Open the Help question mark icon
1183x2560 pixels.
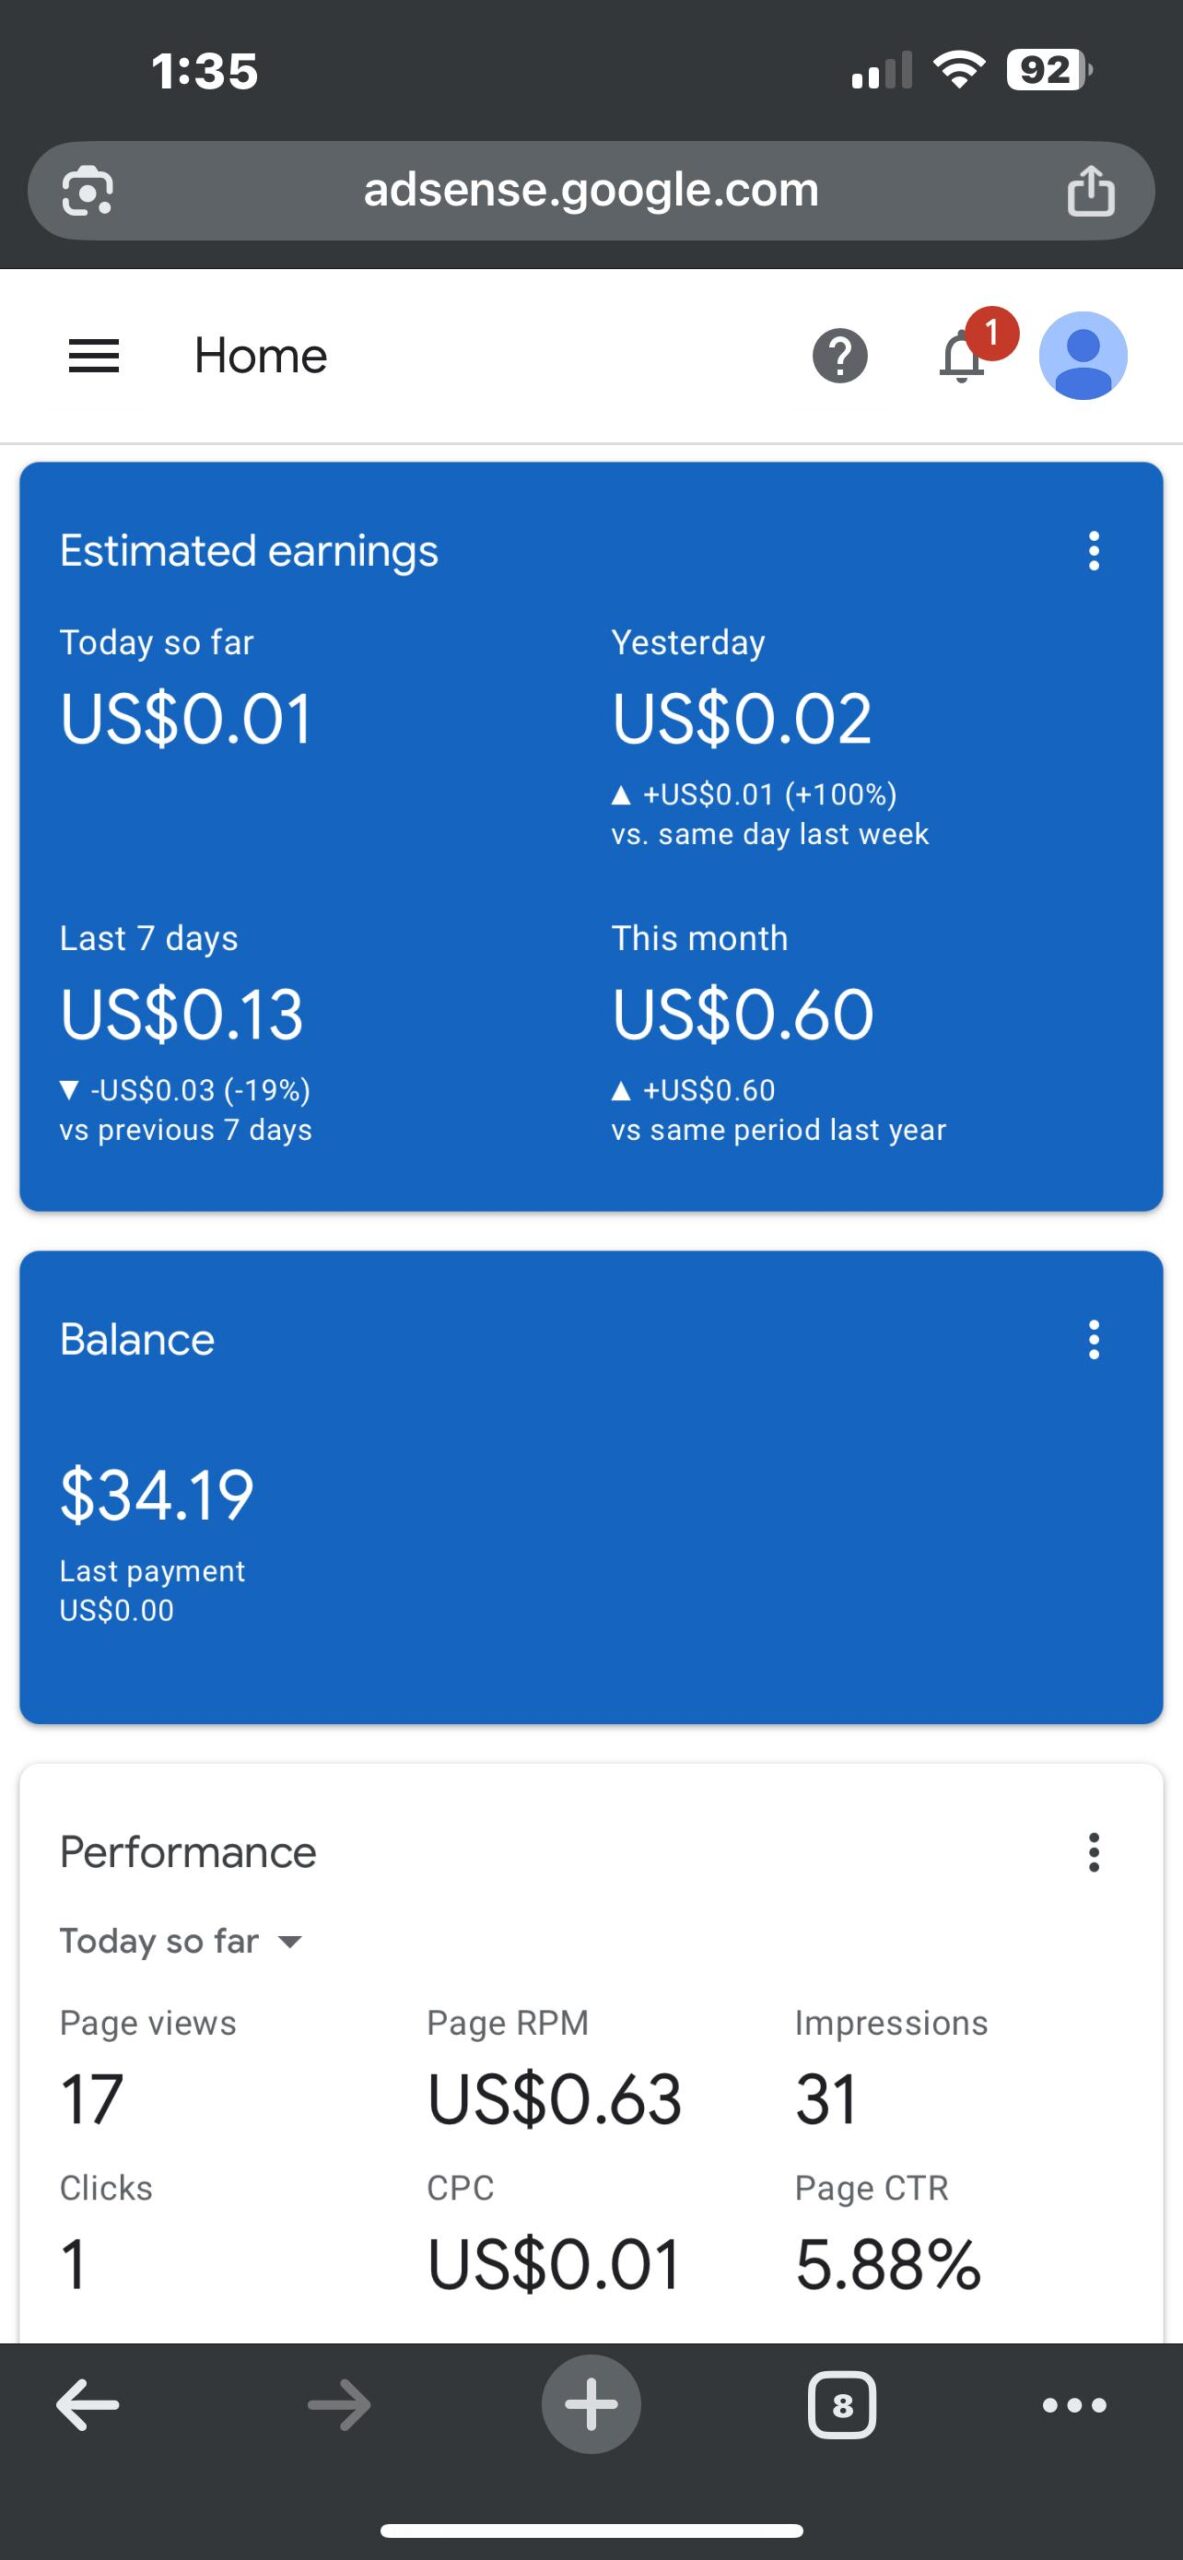point(839,356)
